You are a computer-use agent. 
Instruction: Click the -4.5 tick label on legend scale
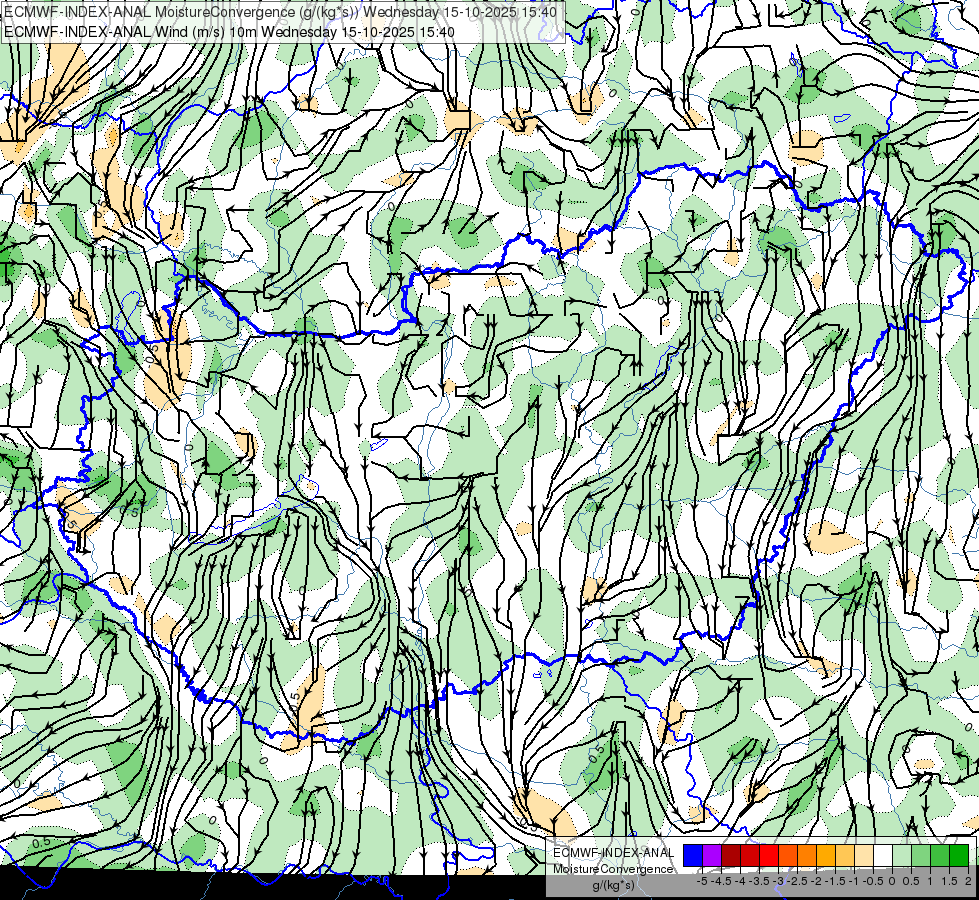coord(721,881)
